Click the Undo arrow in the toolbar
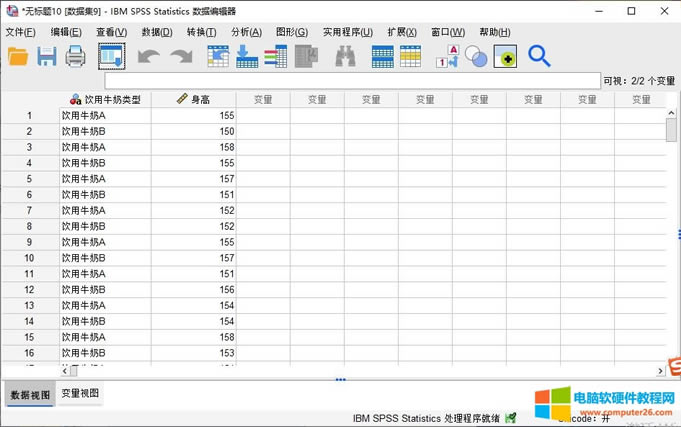 [x=148, y=57]
